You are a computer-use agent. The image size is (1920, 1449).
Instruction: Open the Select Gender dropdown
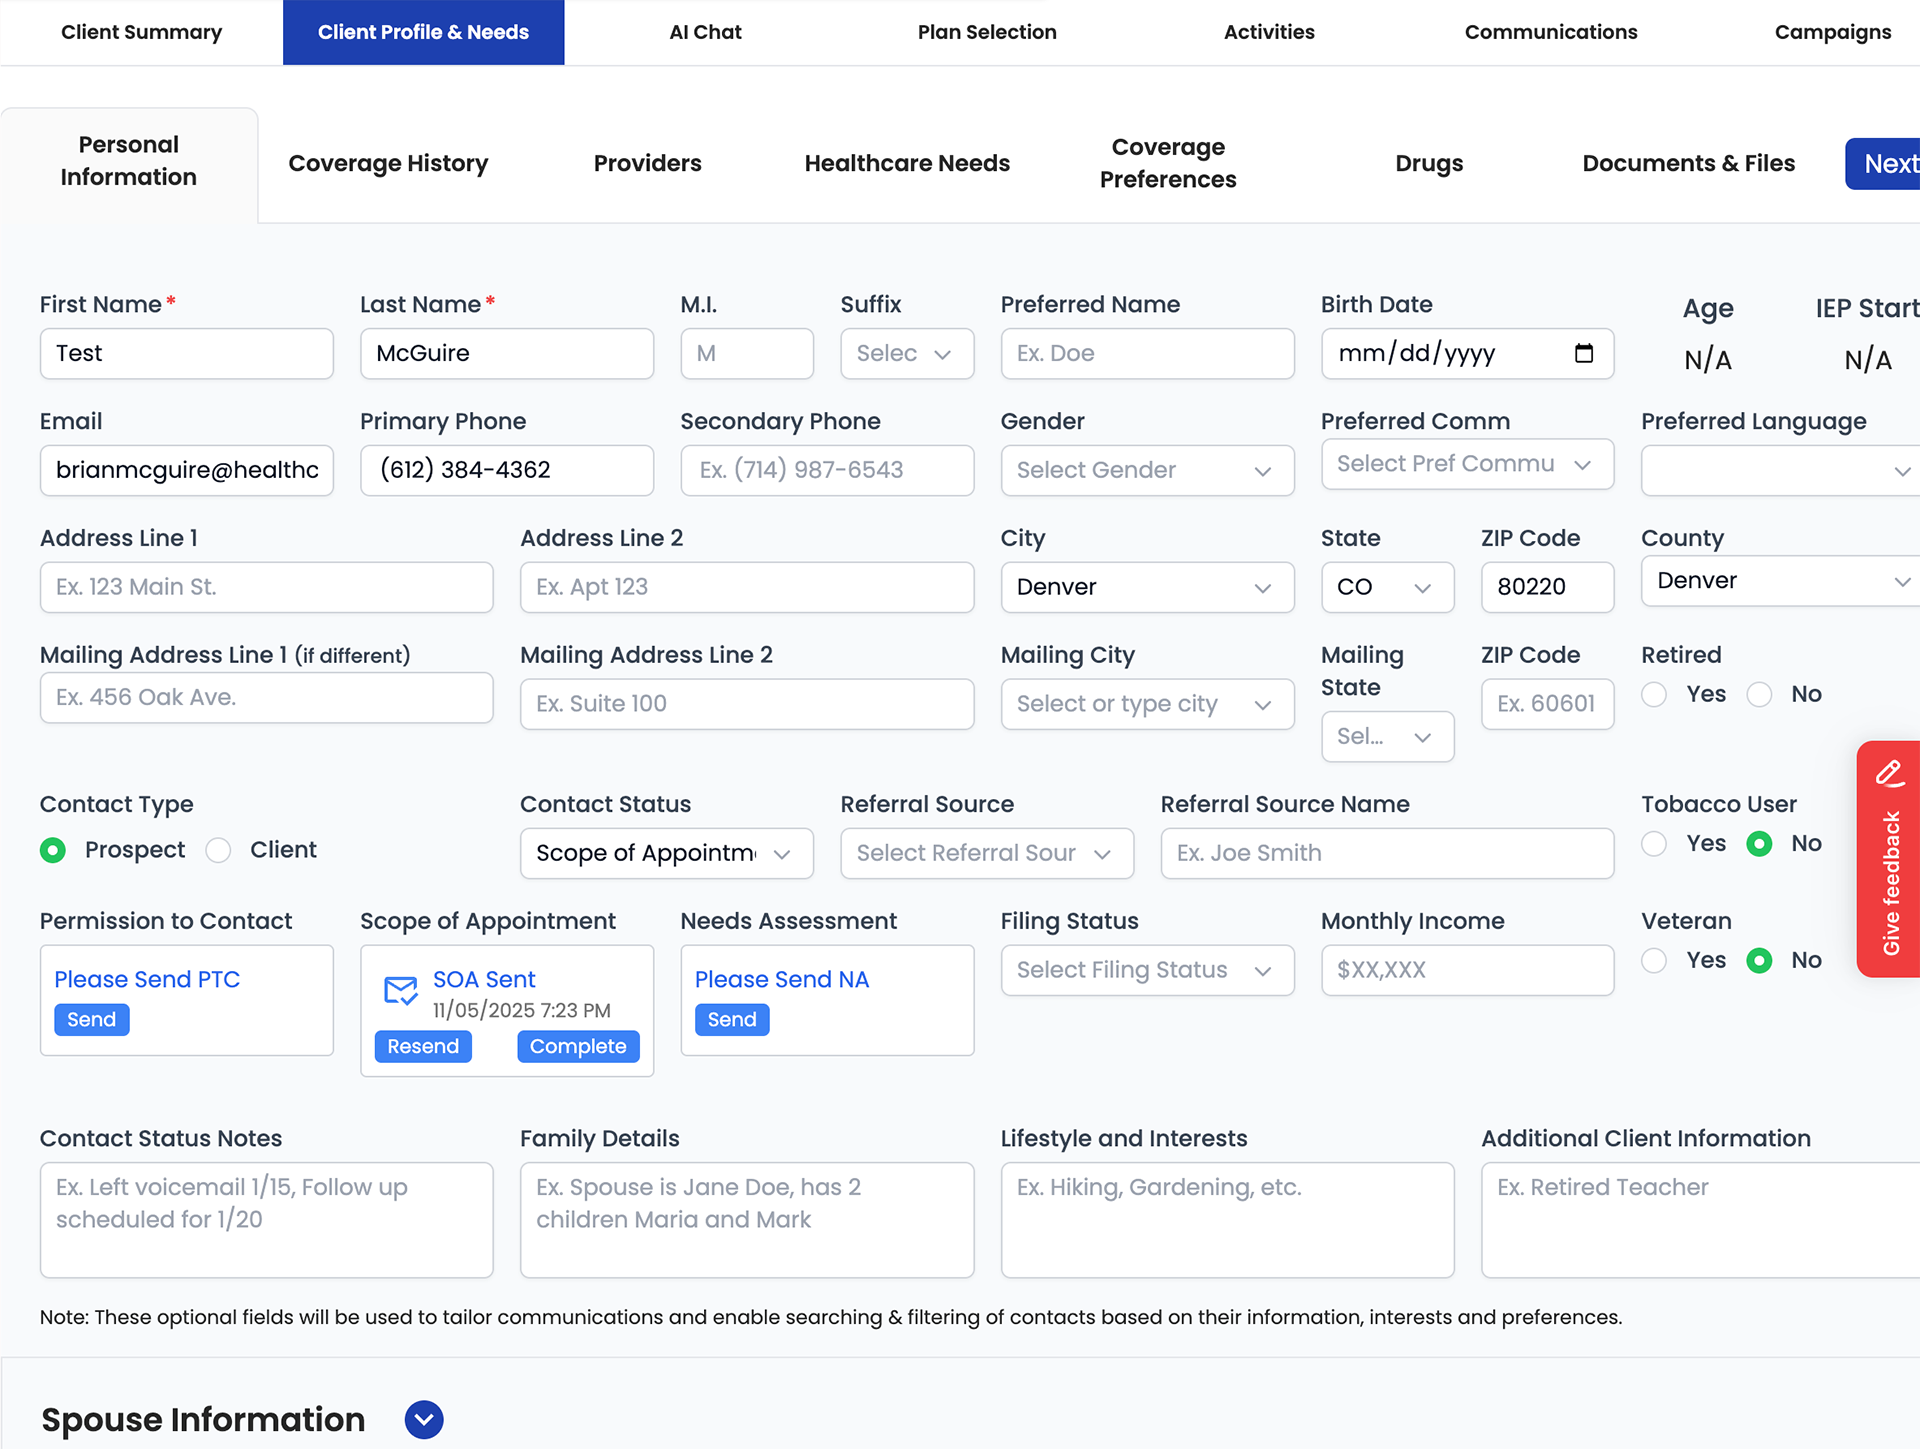coord(1146,470)
